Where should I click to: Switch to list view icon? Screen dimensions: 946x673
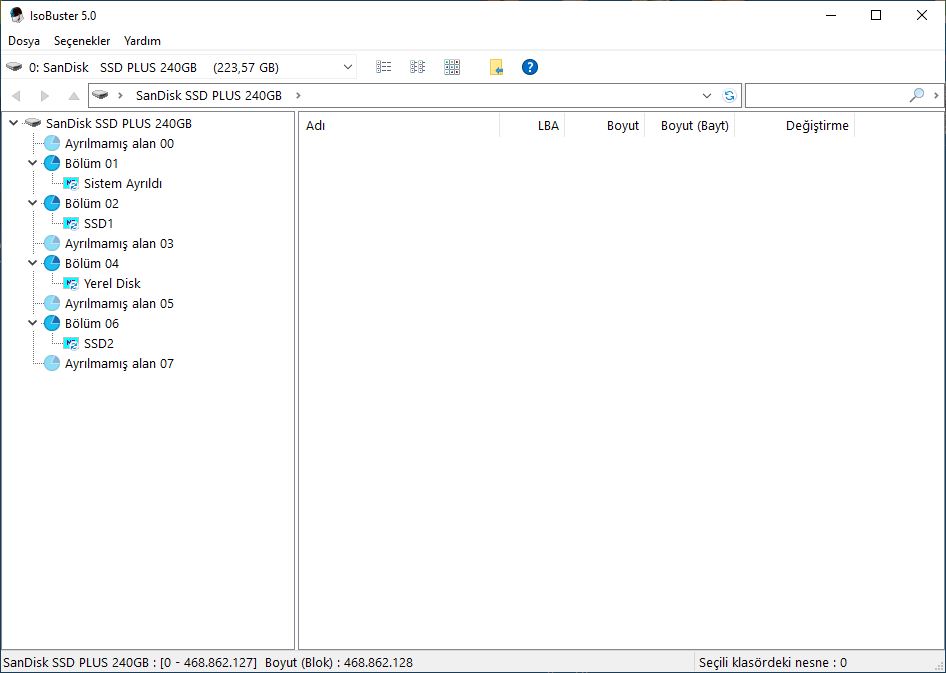(384, 67)
